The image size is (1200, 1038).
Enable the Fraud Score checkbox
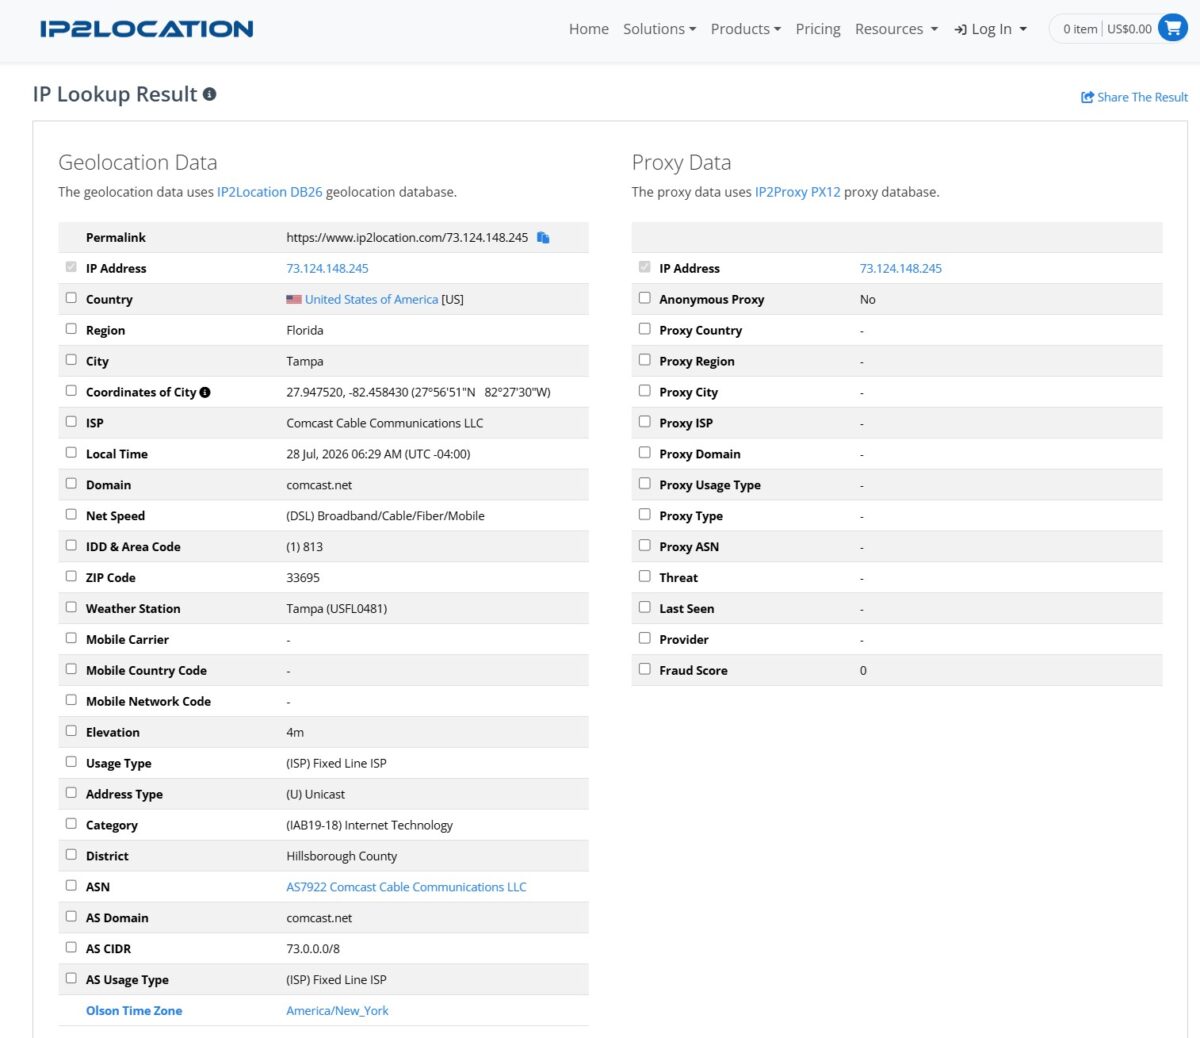pos(644,669)
